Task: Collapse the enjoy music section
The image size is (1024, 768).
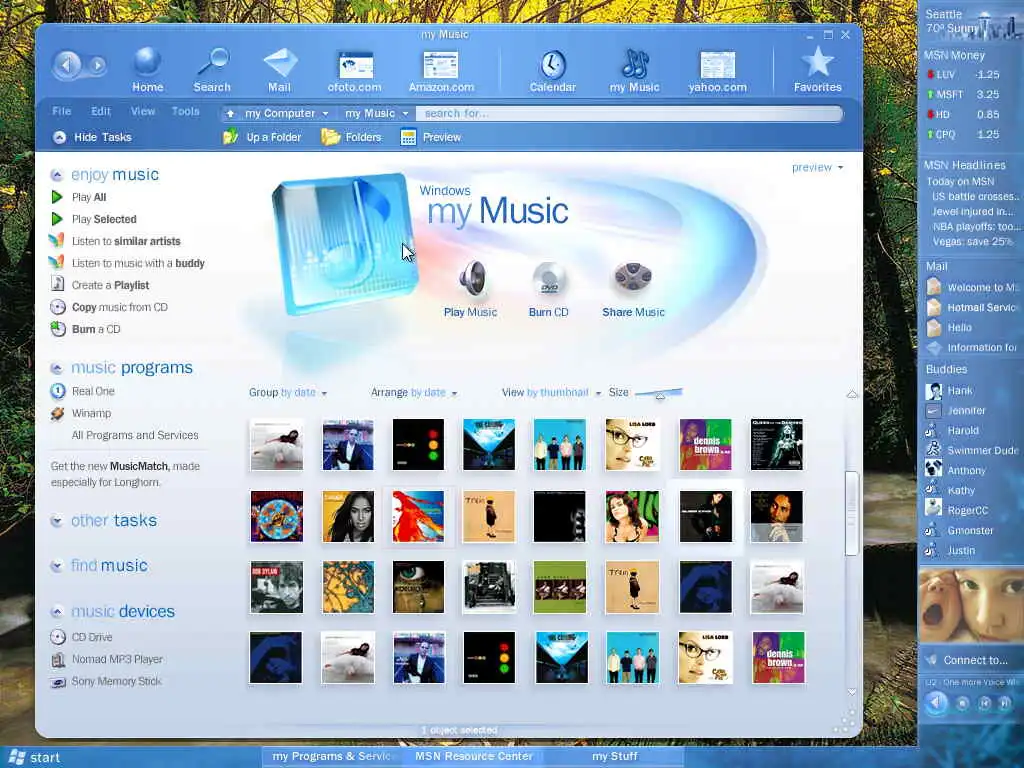Action: tap(57, 175)
